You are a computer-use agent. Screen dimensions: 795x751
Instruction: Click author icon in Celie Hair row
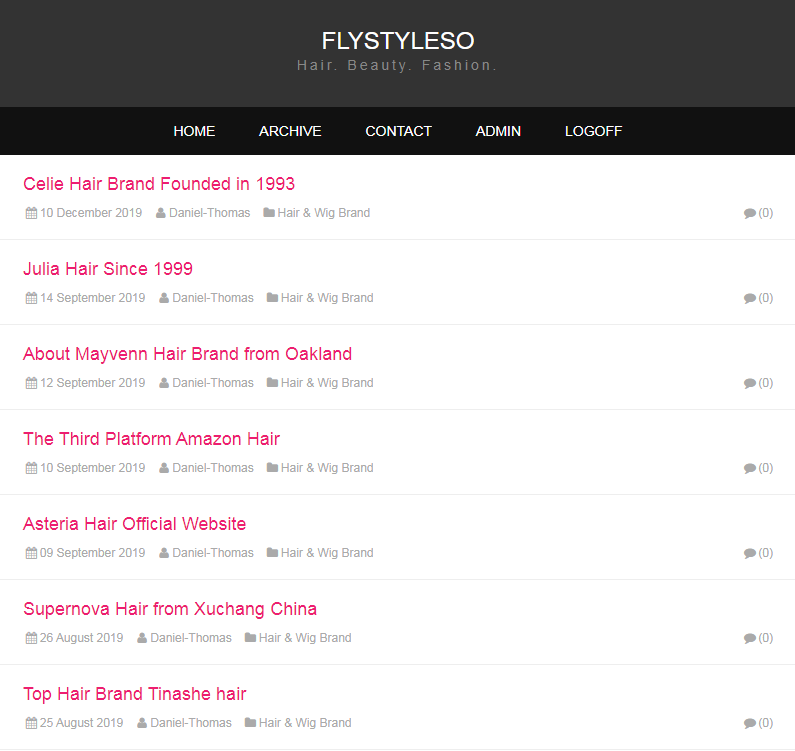pos(161,213)
